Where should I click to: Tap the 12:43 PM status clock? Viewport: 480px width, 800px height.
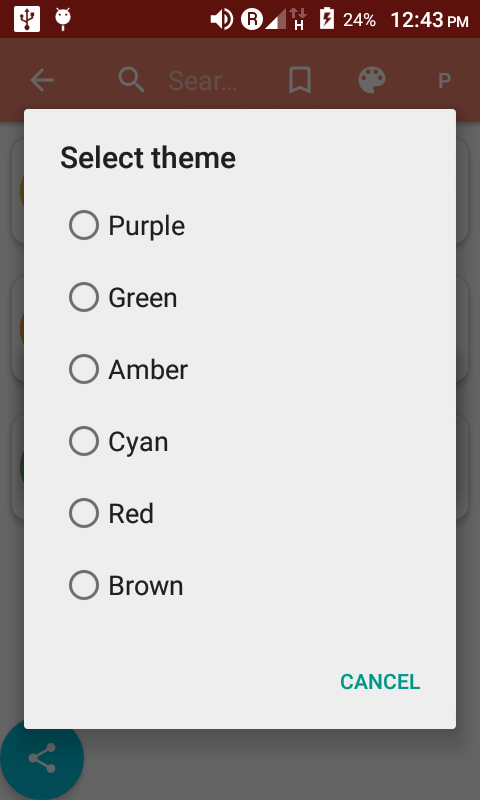coord(430,20)
